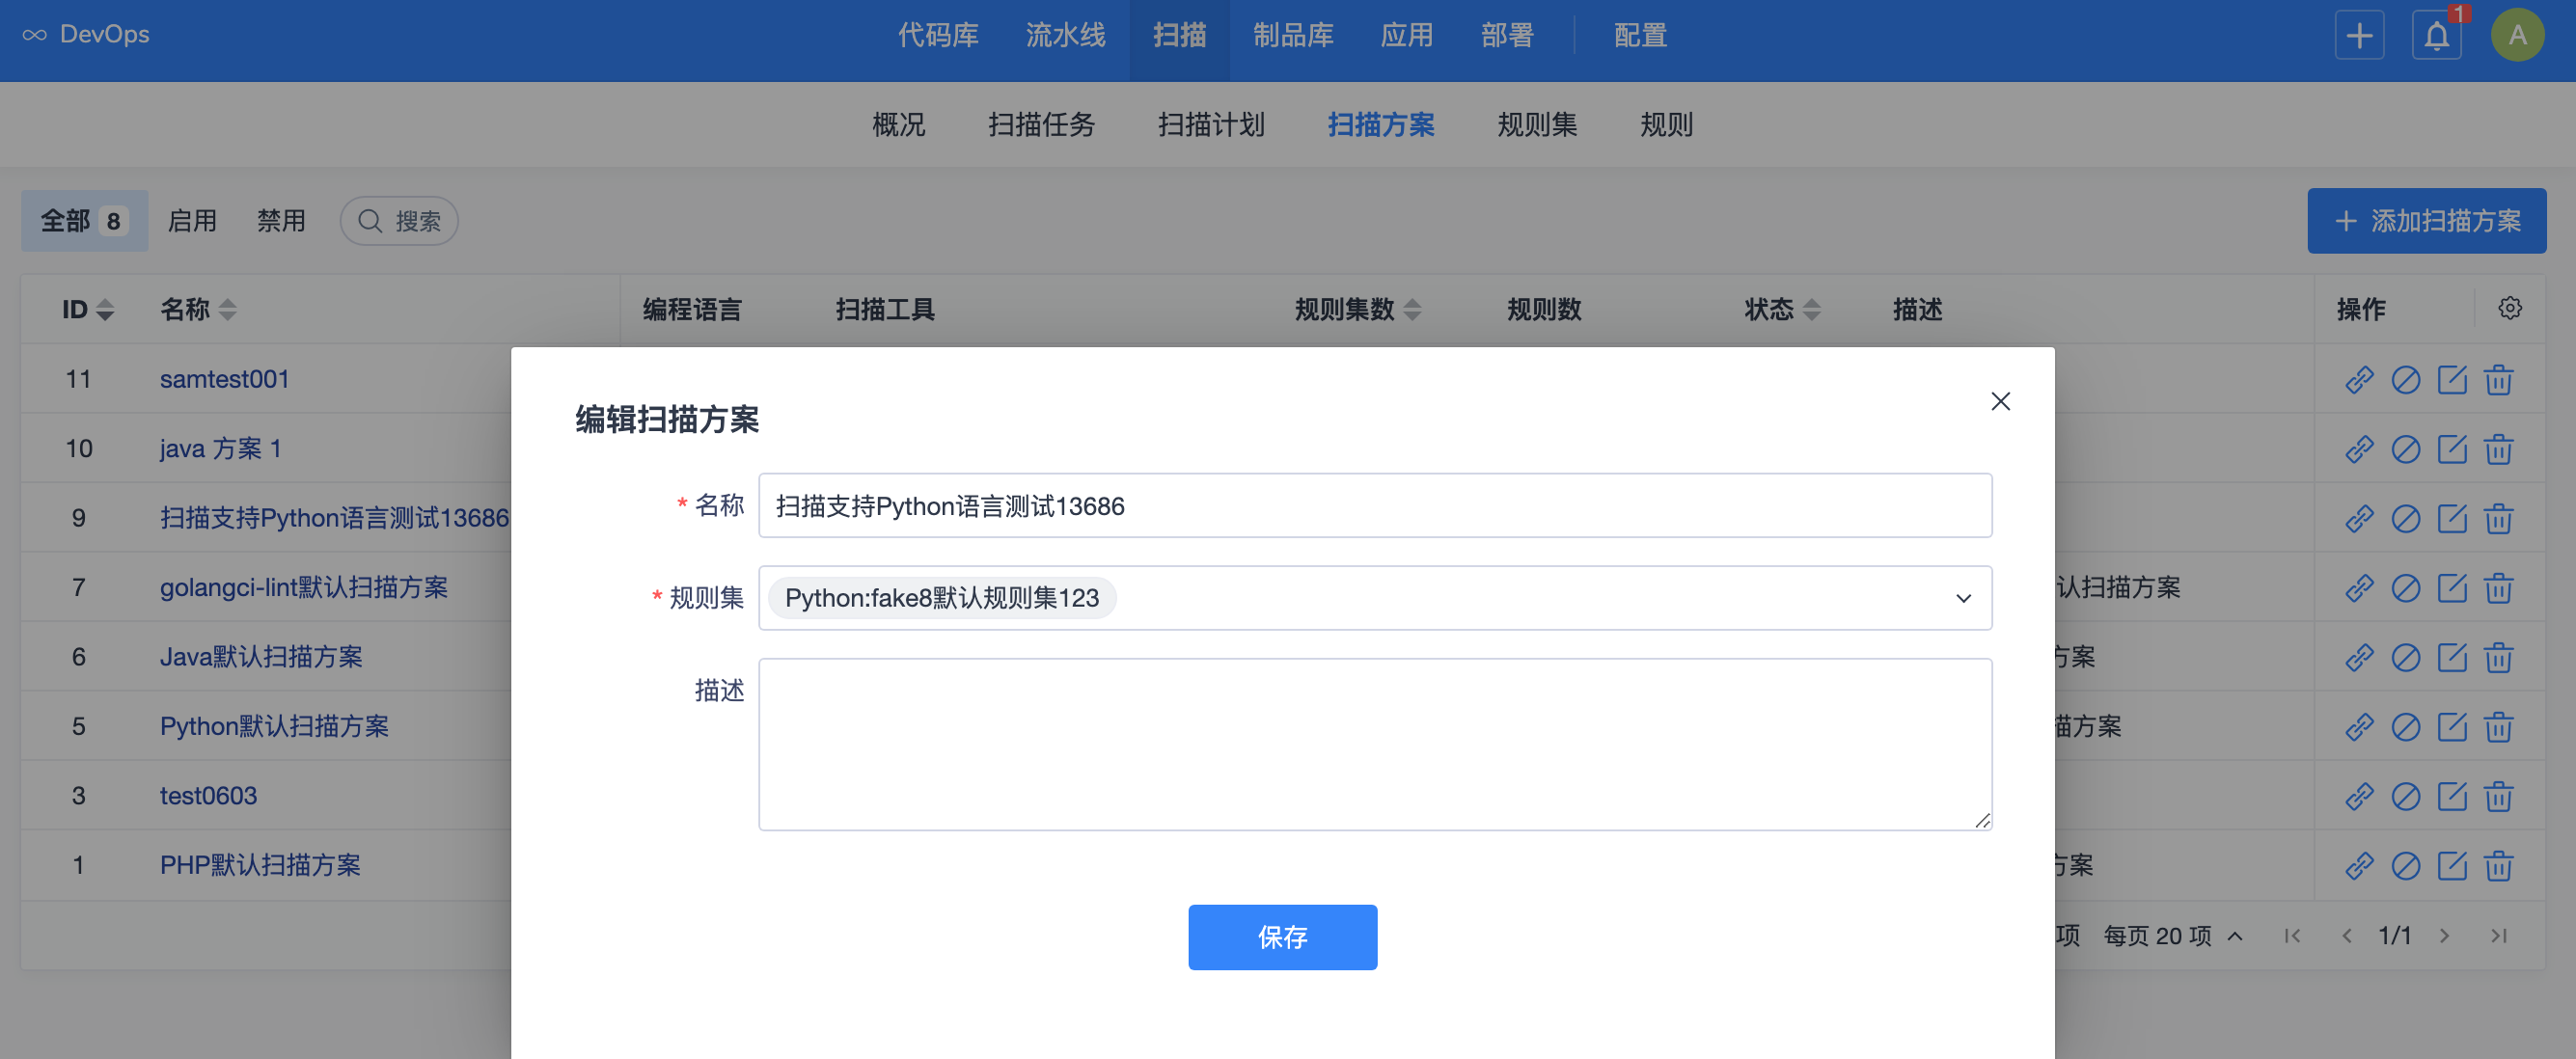The height and width of the screenshot is (1059, 2576).
Task: Click the link icon for samtest001 row
Action: click(2359, 380)
